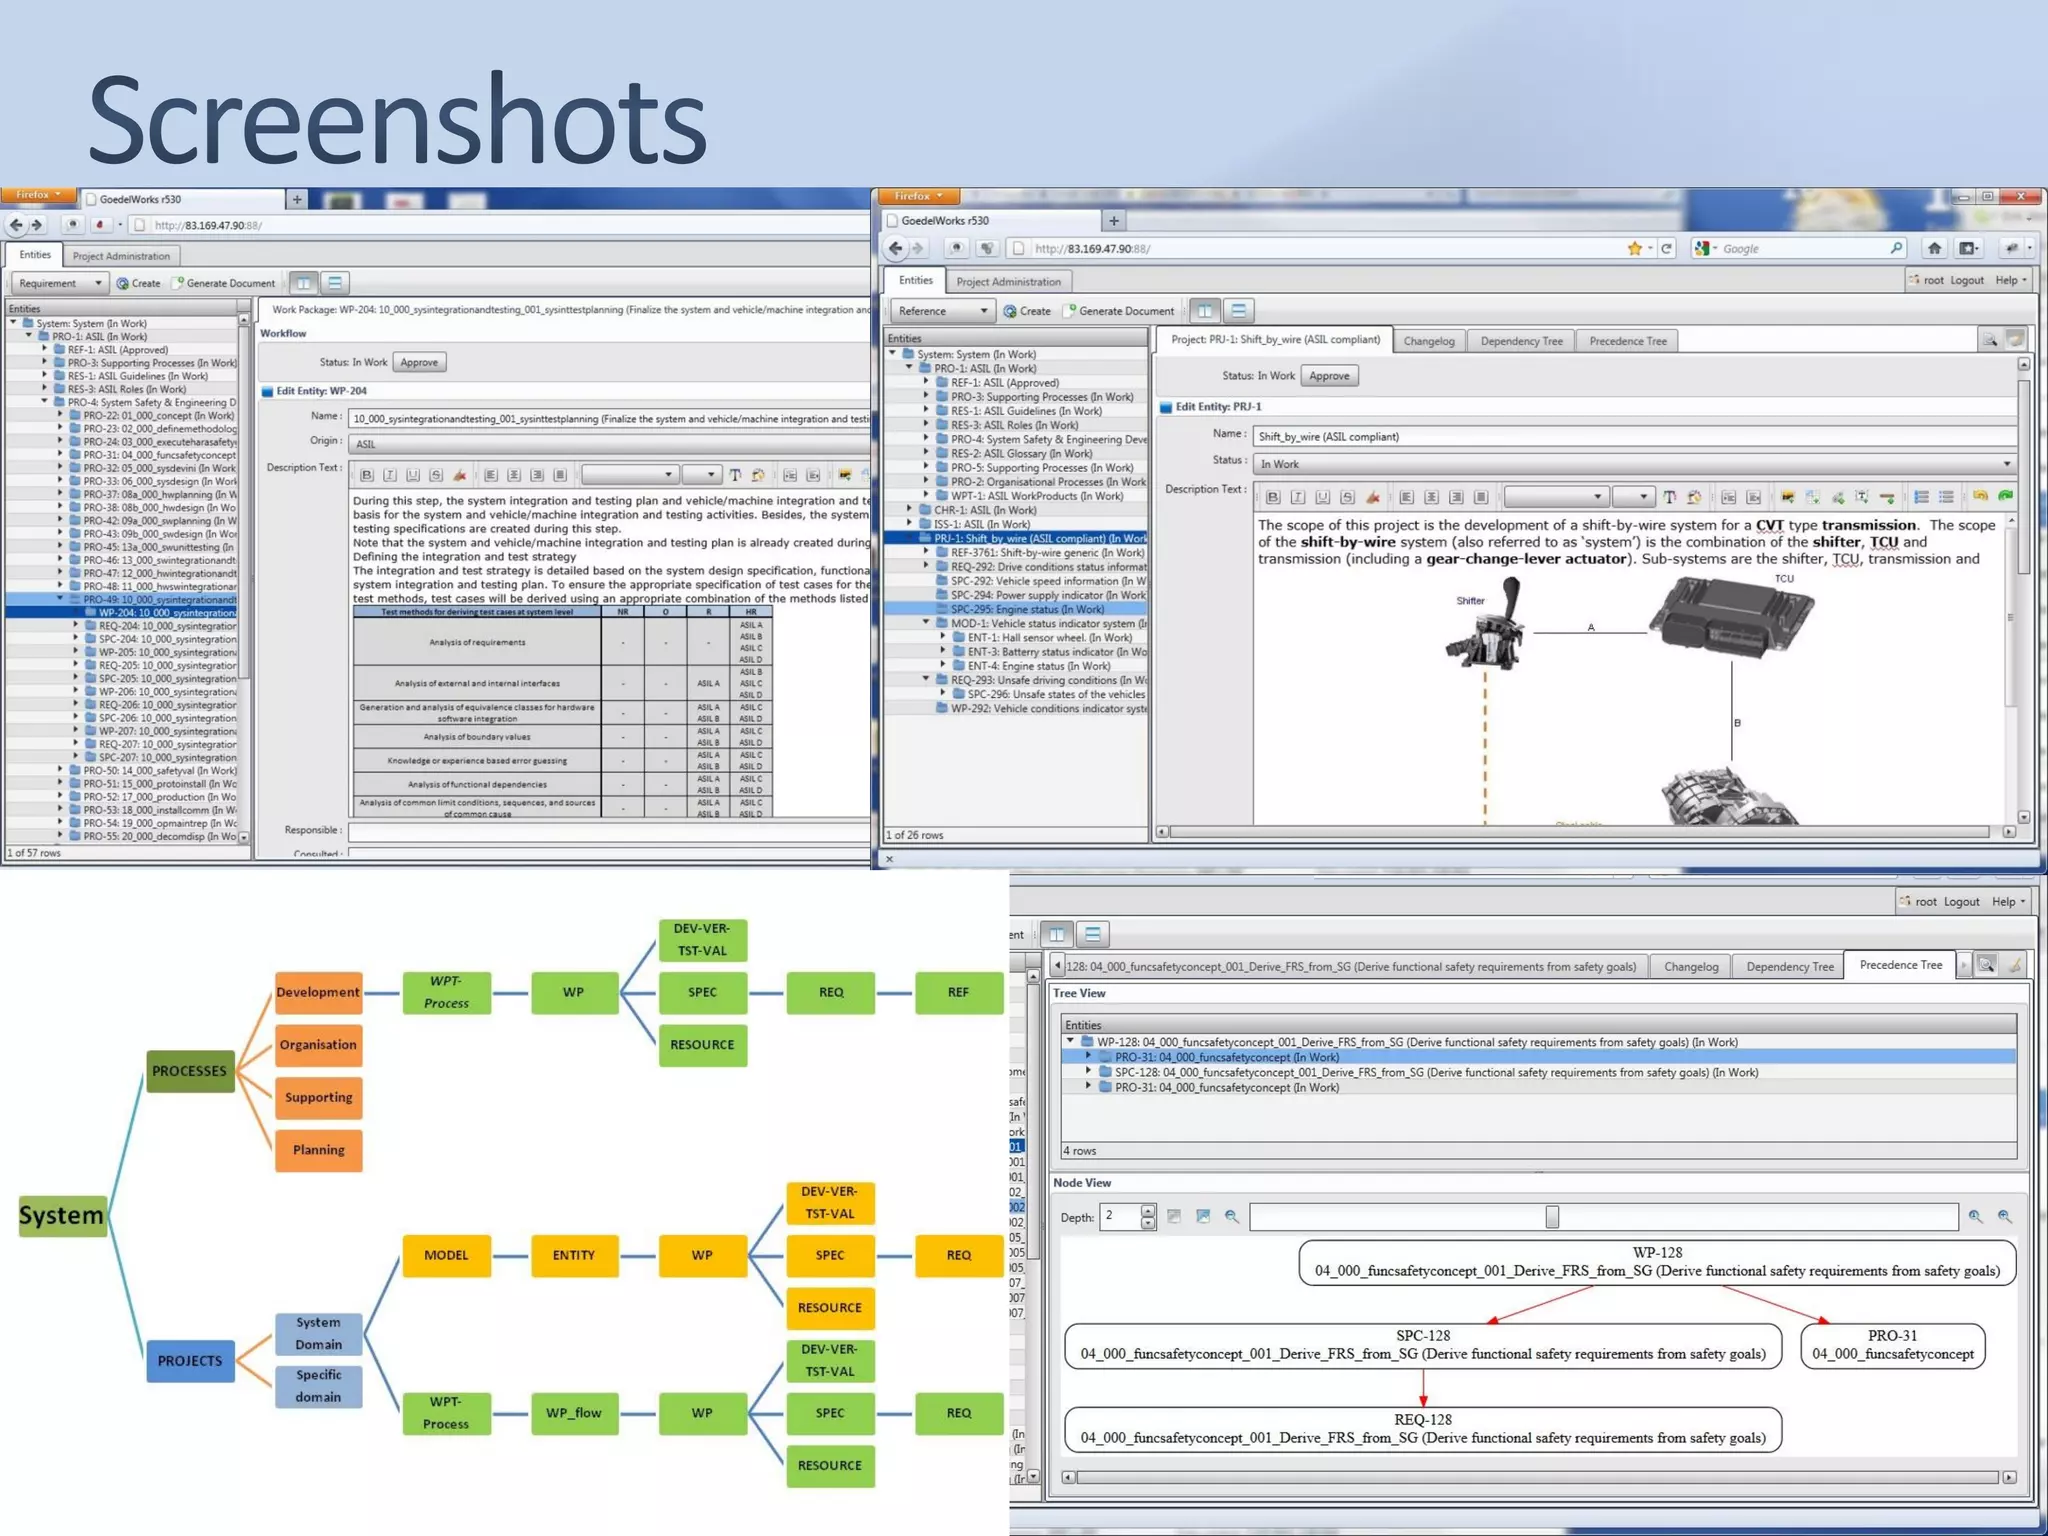Image resolution: width=2048 pixels, height=1536 pixels.
Task: Toggle the stacked rows layout view button
Action: coord(1238,311)
